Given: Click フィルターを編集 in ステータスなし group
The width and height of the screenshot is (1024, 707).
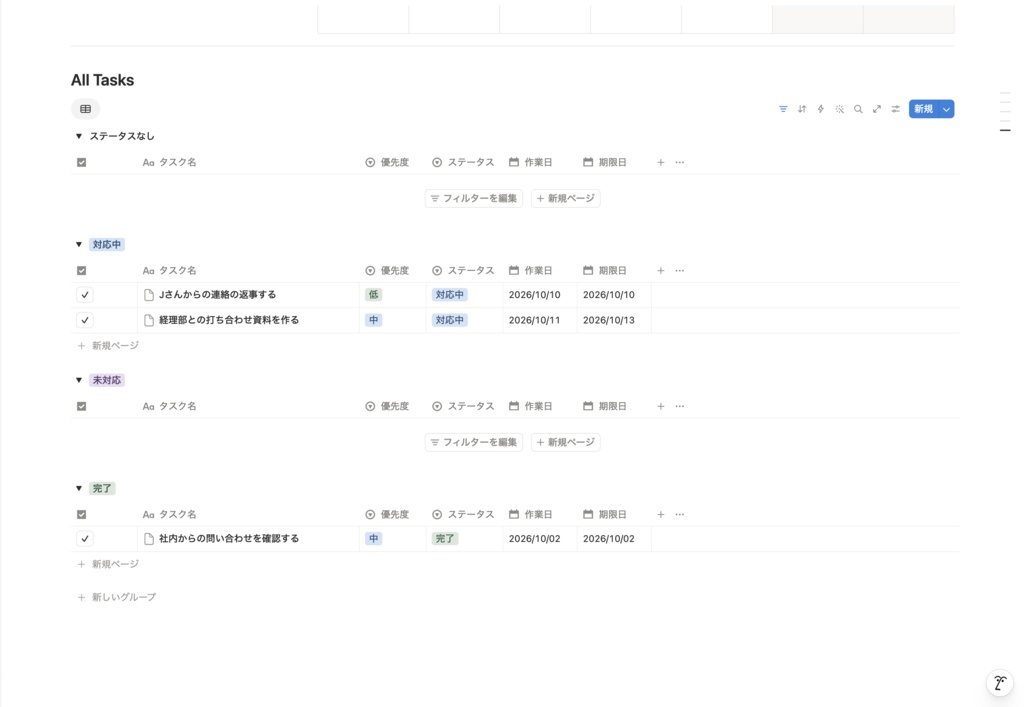Looking at the screenshot, I should coord(473,198).
